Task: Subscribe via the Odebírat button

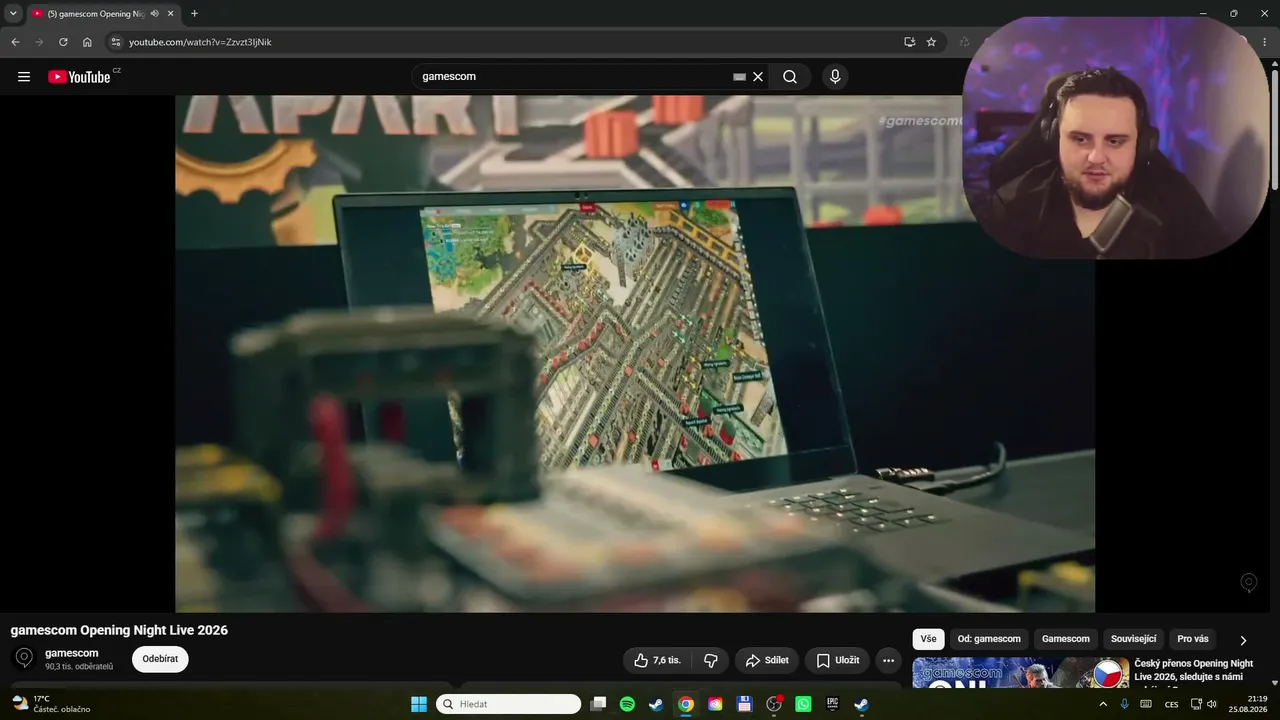Action: [160, 659]
